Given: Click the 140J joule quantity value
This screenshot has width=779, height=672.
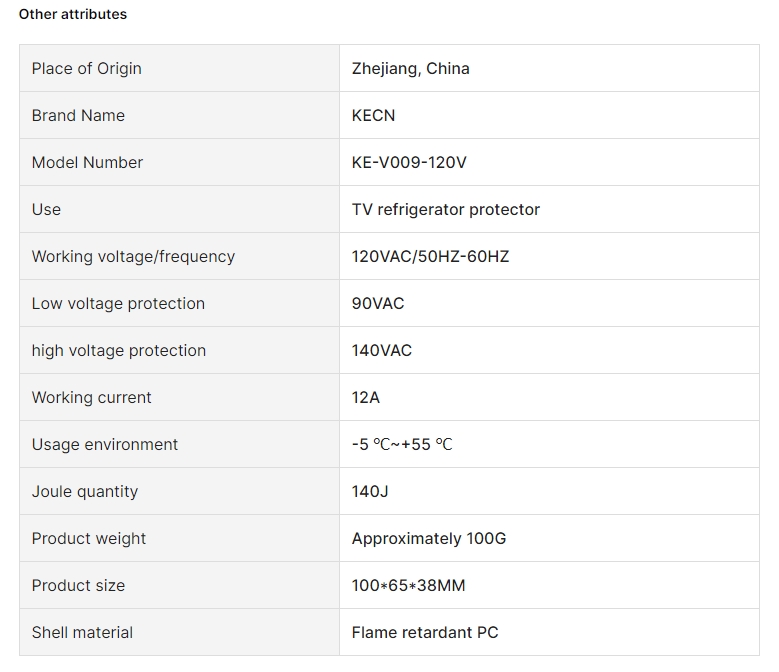Looking at the screenshot, I should [370, 492].
